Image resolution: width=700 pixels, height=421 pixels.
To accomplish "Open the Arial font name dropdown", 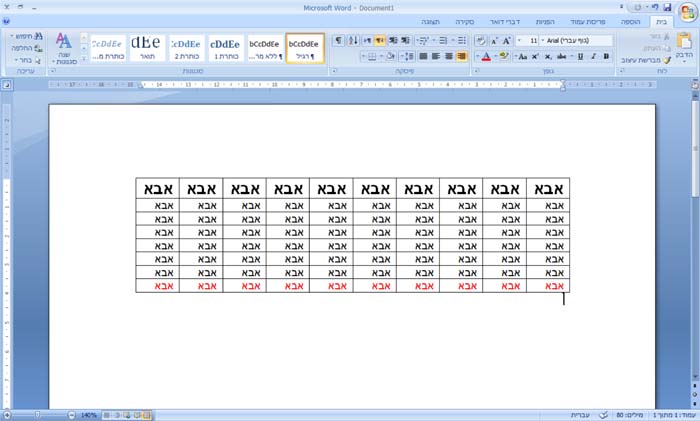I will (543, 41).
